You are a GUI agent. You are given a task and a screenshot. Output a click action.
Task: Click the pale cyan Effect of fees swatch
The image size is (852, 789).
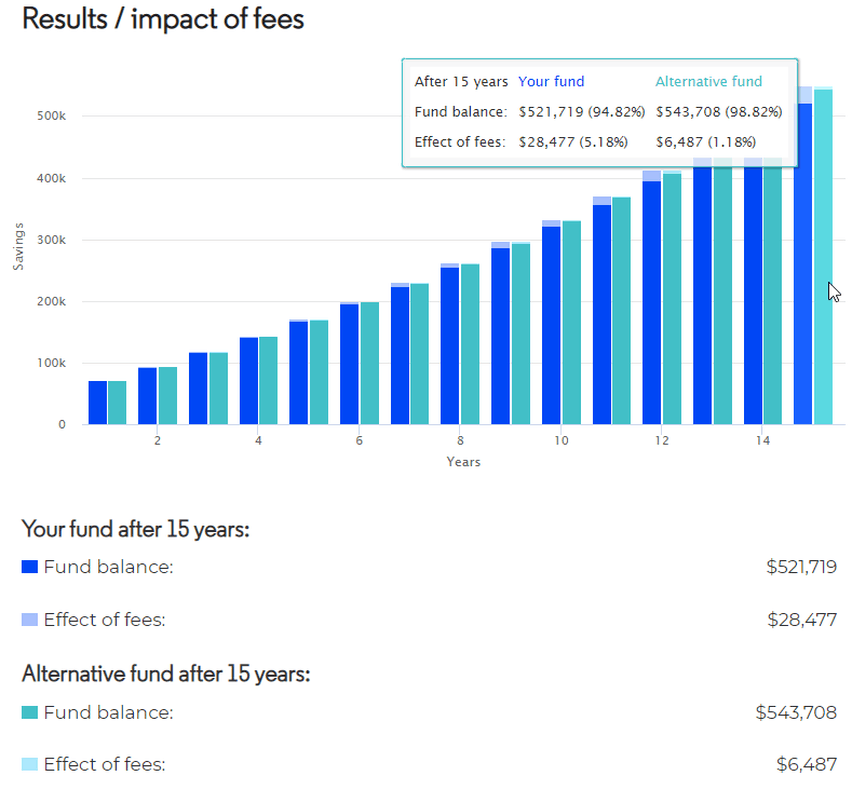point(30,764)
